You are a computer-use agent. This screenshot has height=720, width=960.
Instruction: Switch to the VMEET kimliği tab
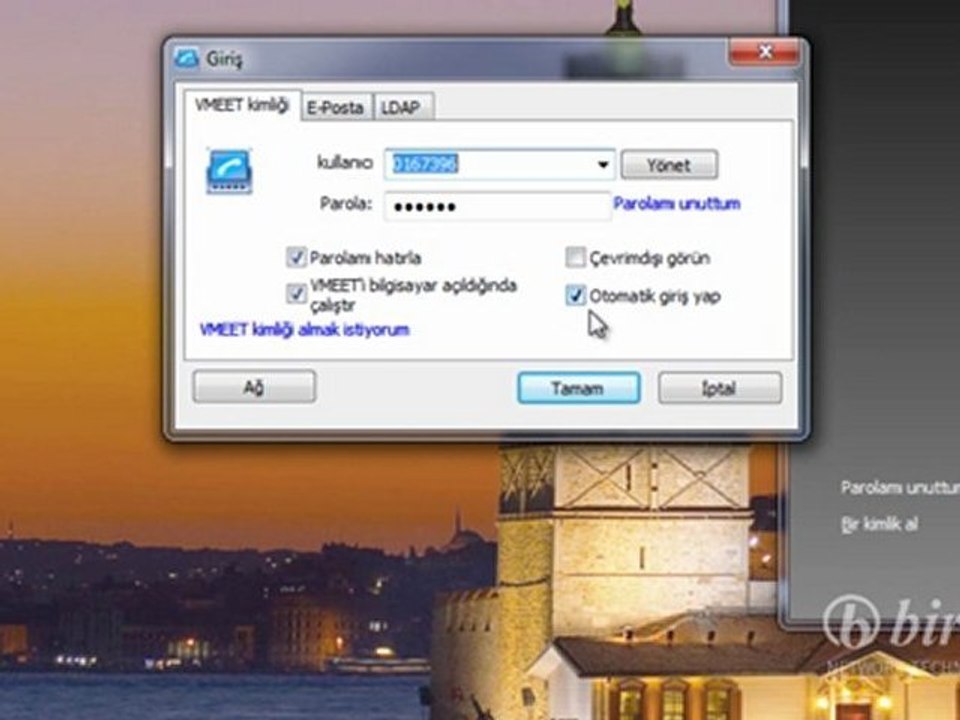click(x=242, y=105)
